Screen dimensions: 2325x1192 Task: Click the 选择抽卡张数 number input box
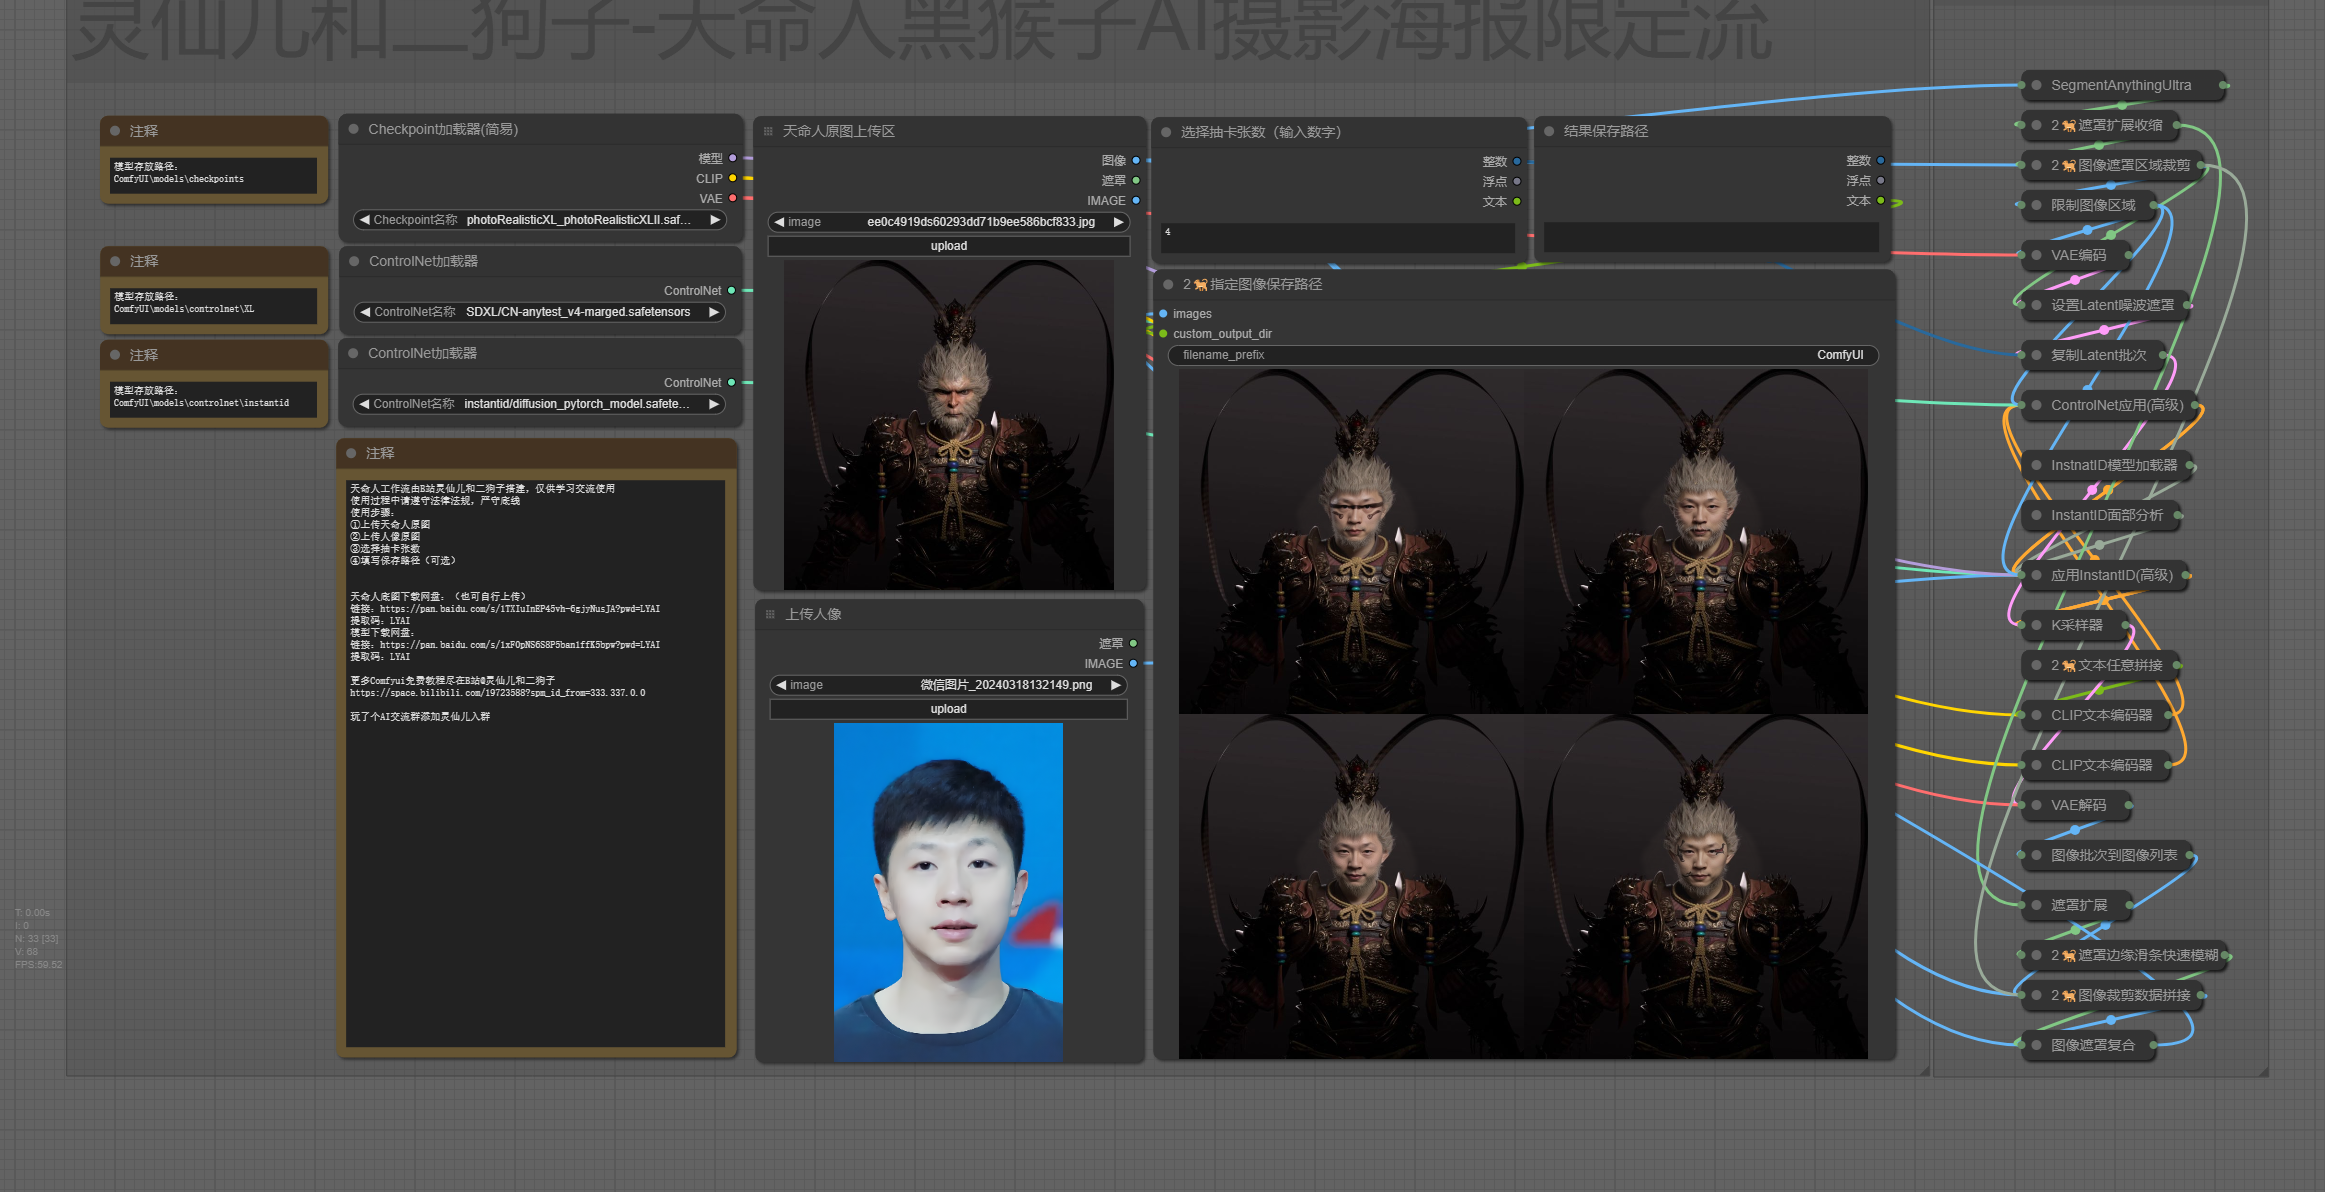[1337, 237]
